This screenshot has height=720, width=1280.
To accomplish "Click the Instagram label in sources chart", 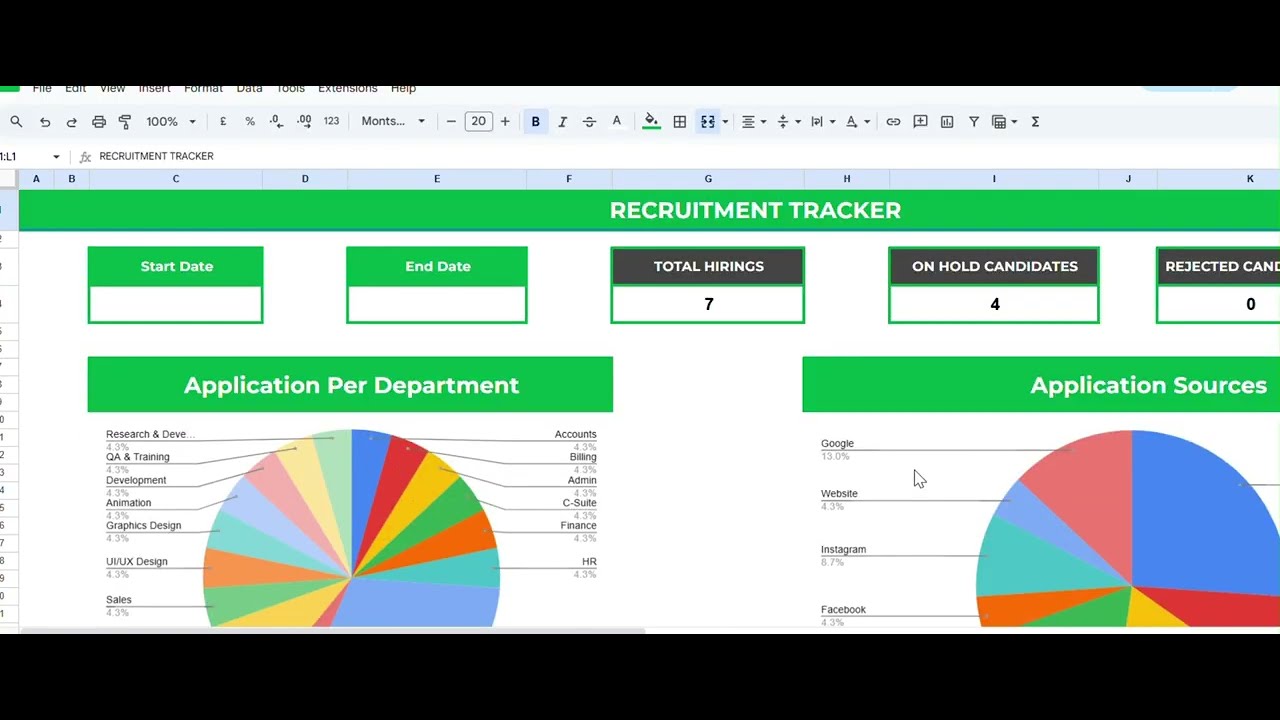I will click(x=843, y=549).
